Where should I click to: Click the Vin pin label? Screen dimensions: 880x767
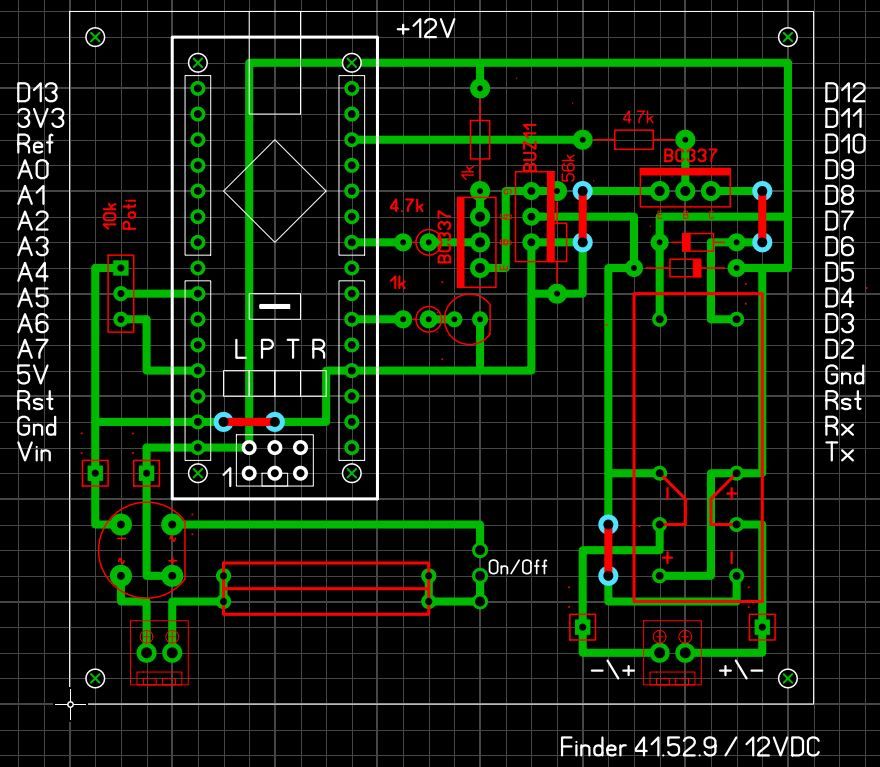36,454
